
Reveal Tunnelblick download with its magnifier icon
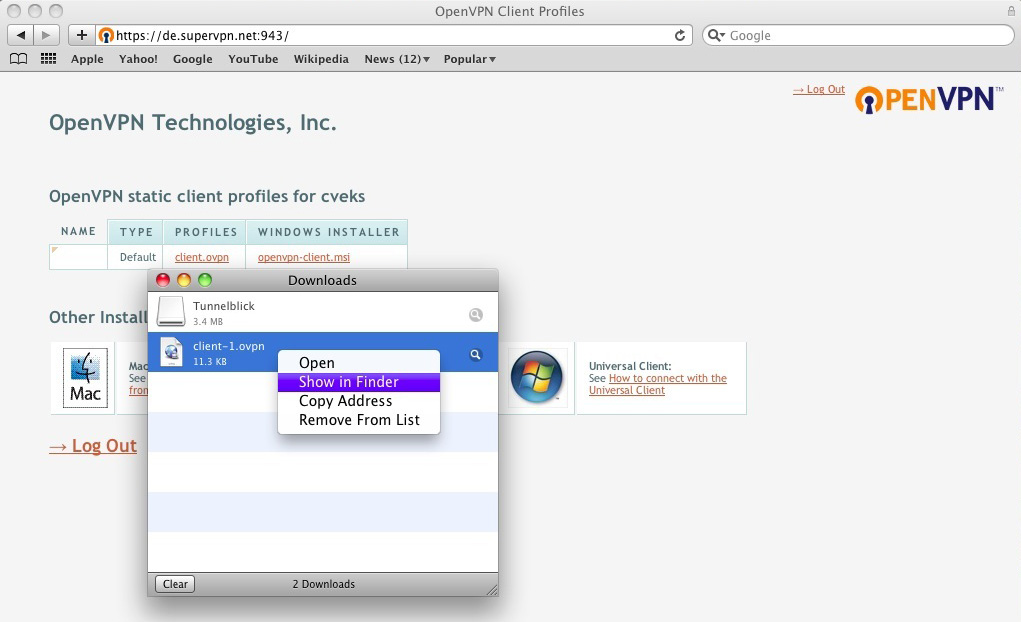coord(476,315)
